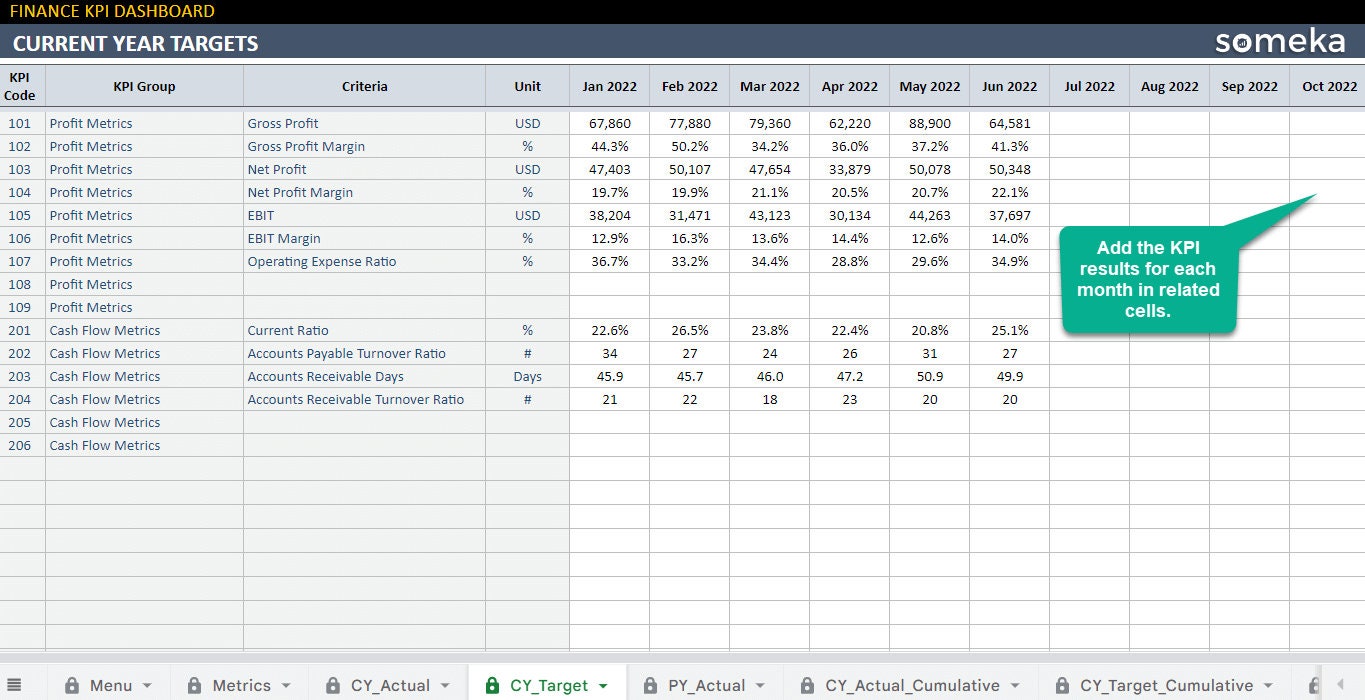This screenshot has height=700, width=1365.
Task: Click KPI code 109 cell
Action: coord(20,307)
